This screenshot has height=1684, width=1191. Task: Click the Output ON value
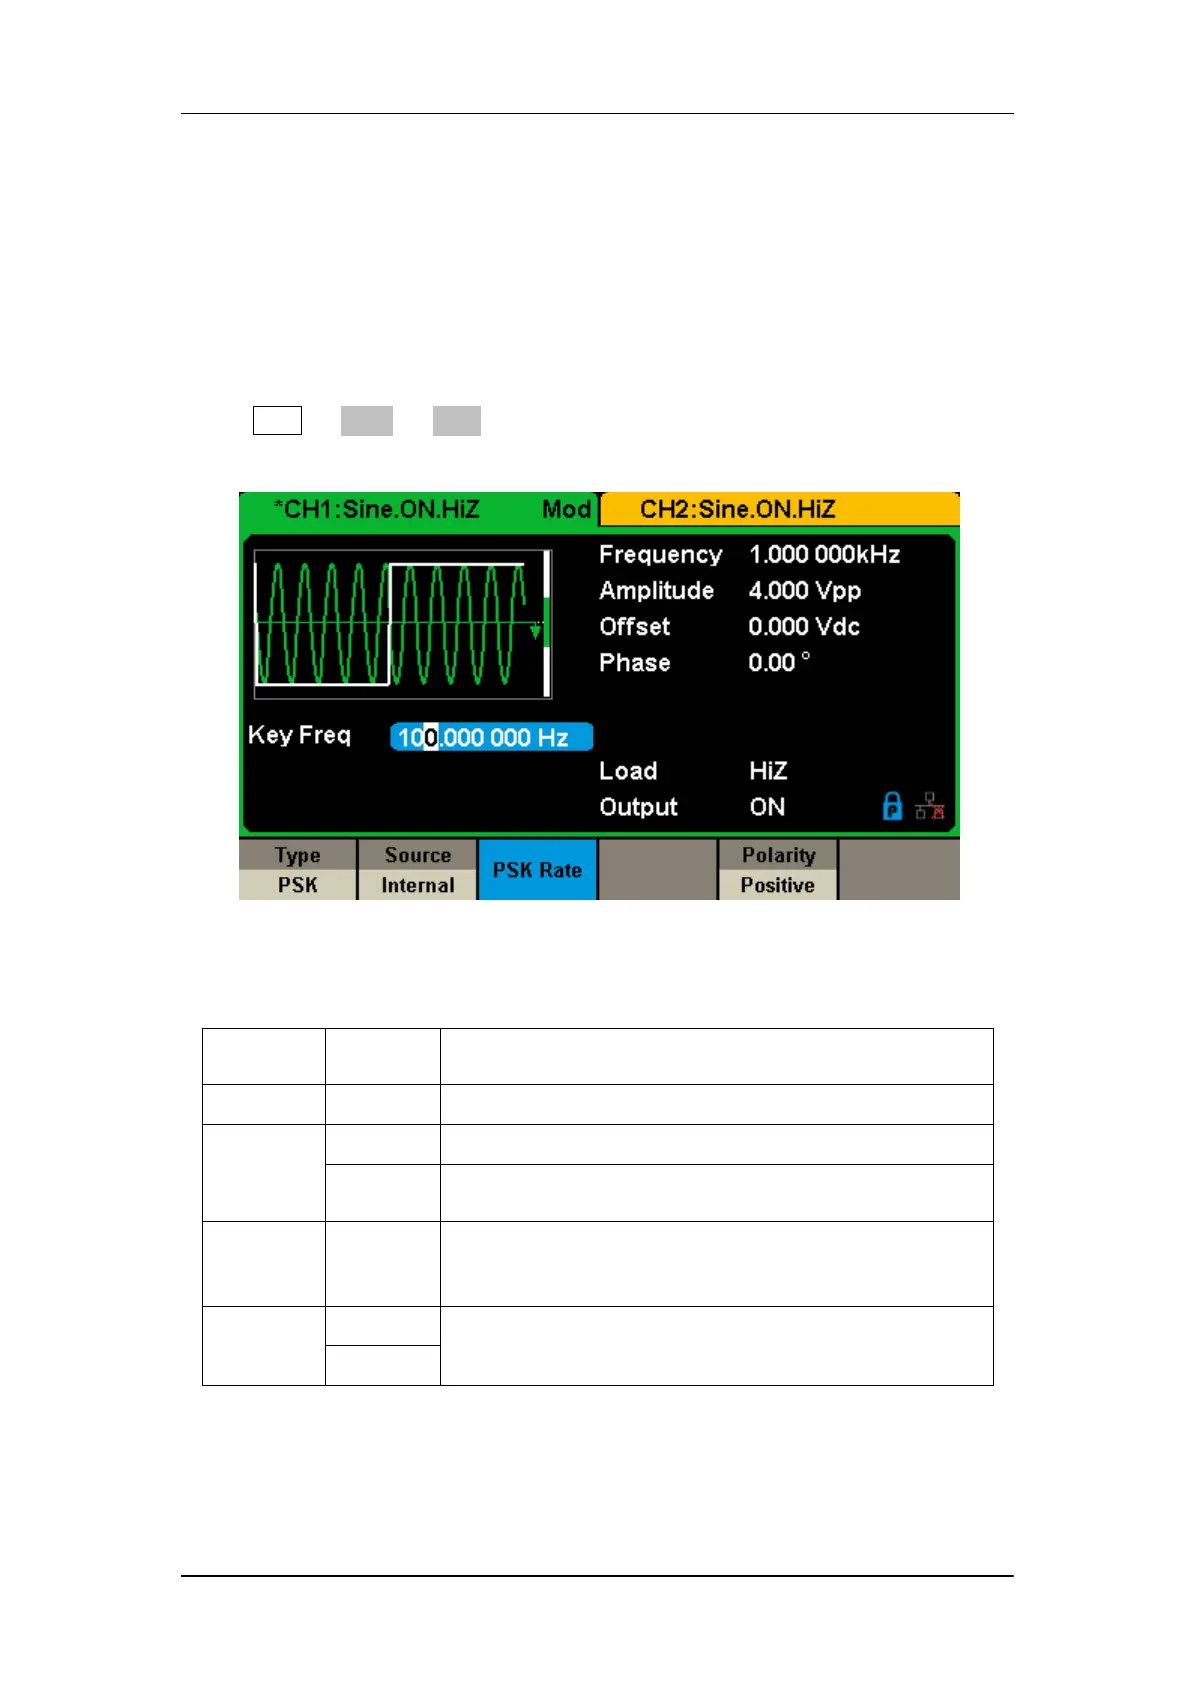click(767, 807)
